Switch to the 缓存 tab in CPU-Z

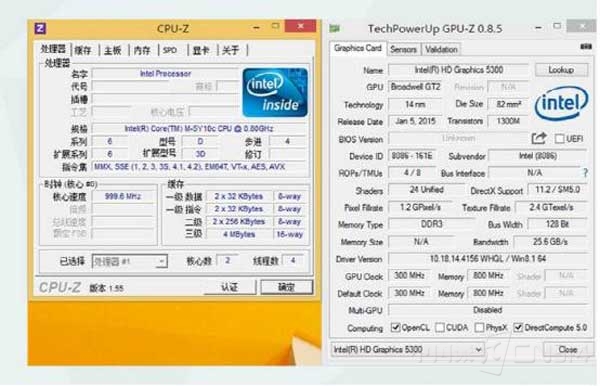click(x=83, y=50)
